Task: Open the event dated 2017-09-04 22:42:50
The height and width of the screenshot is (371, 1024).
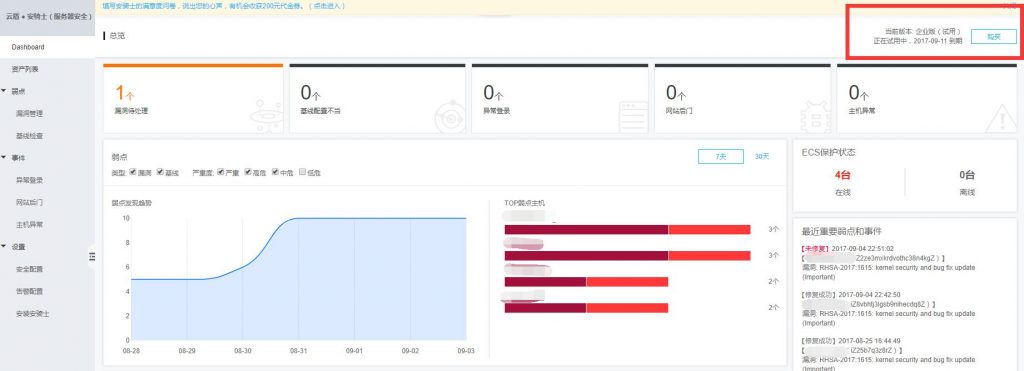Action: coord(888,309)
